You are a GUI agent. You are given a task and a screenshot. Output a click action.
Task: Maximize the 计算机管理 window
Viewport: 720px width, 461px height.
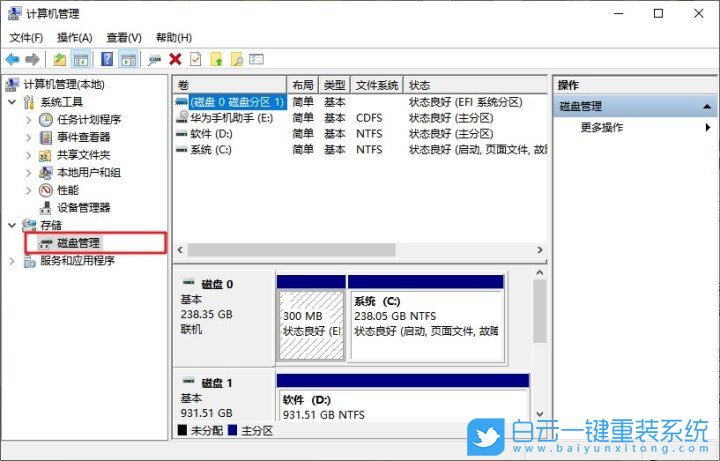tap(658, 13)
